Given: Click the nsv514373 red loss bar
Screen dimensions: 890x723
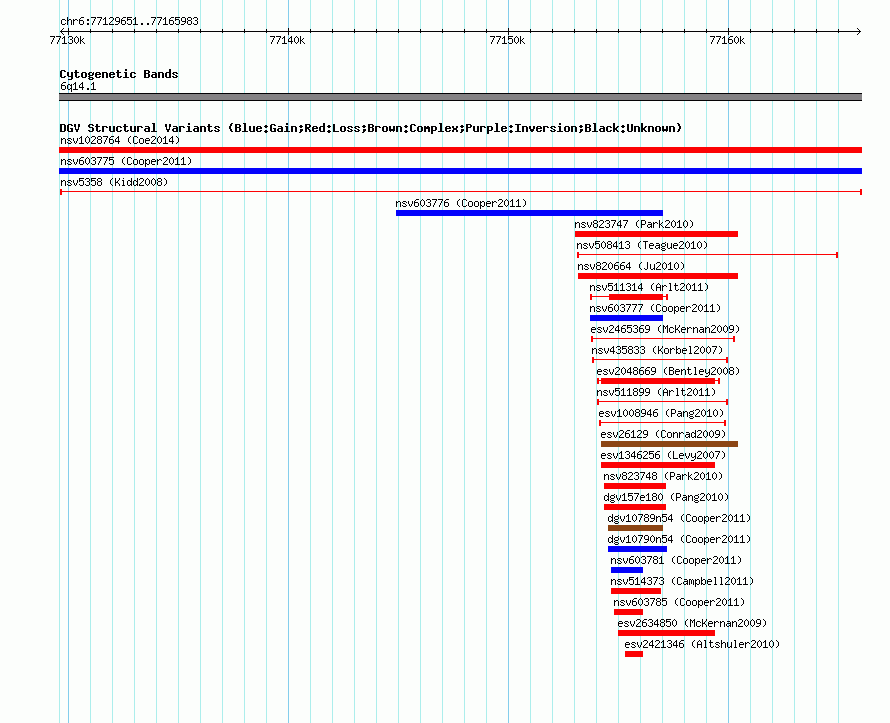Looking at the screenshot, I should [636, 591].
